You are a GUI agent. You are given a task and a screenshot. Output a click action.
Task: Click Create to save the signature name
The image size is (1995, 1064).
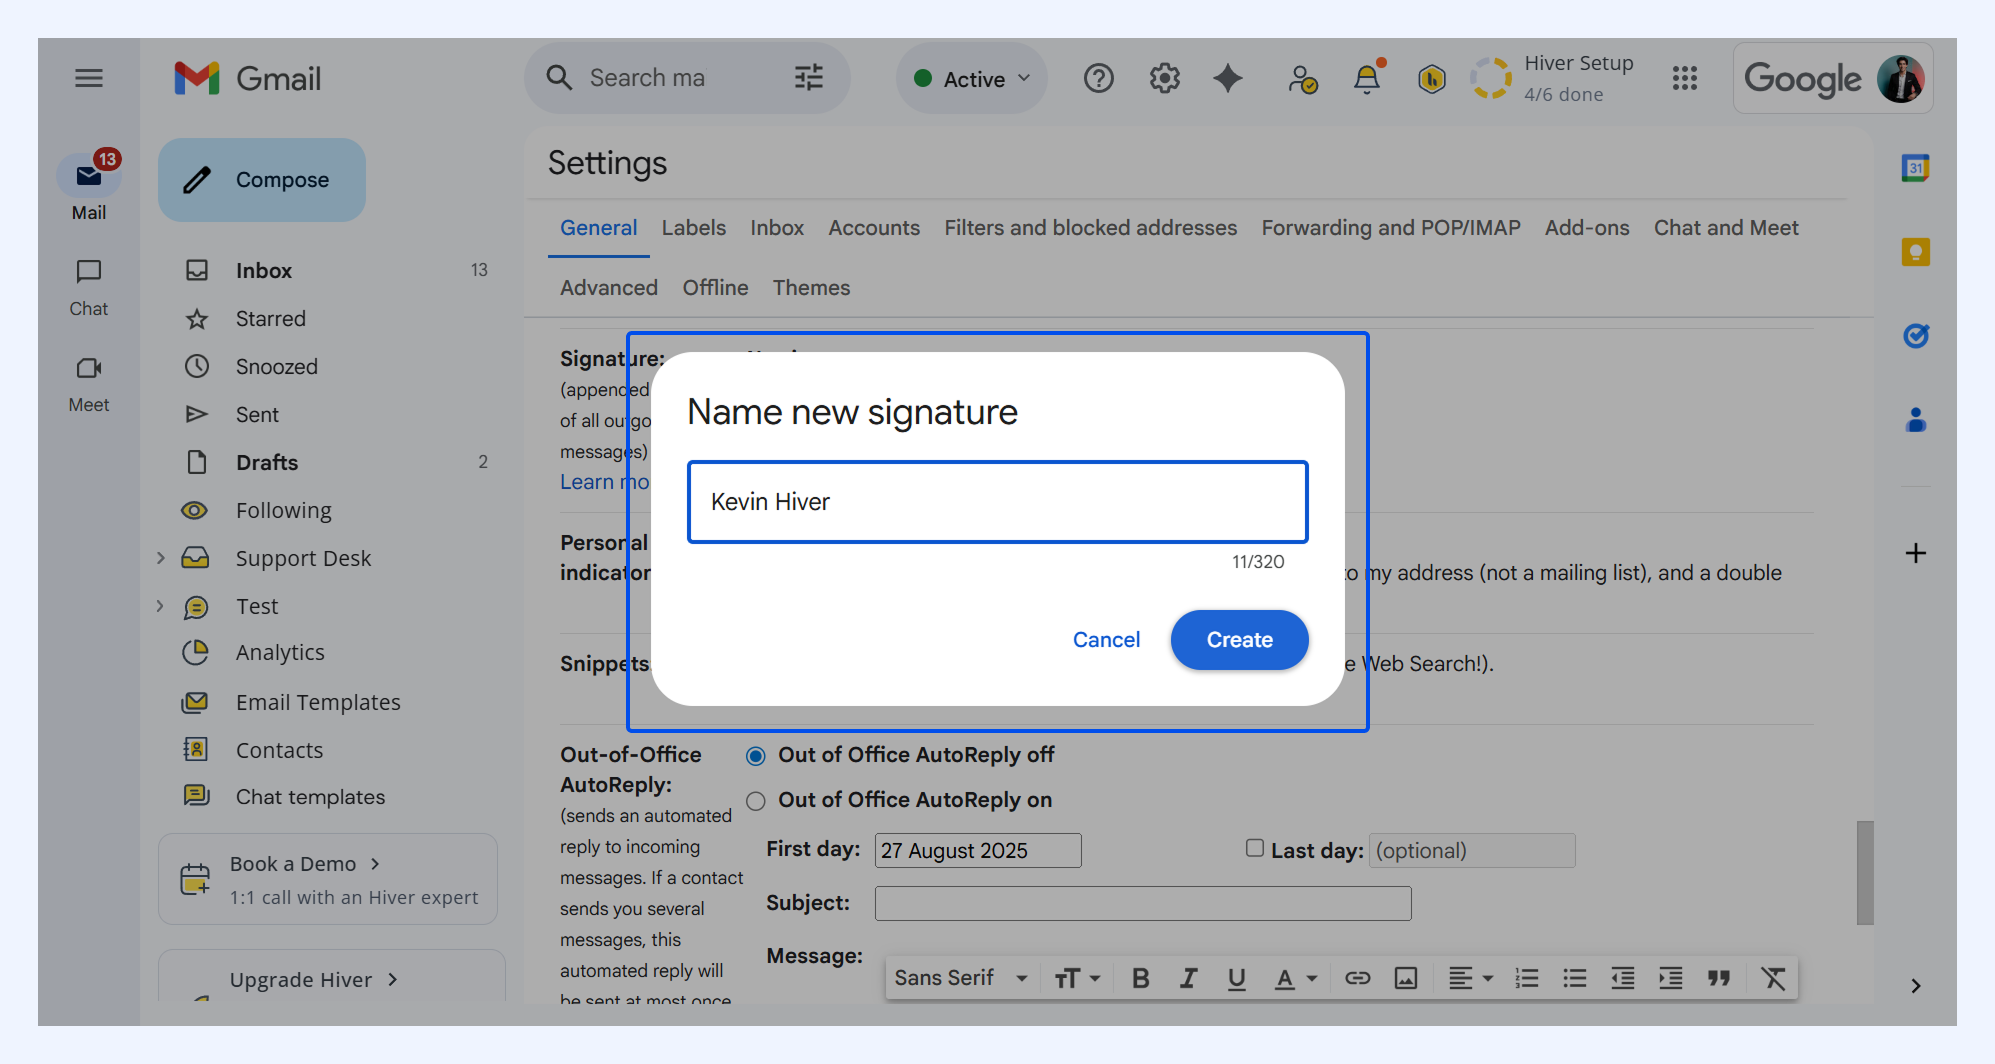tap(1240, 640)
